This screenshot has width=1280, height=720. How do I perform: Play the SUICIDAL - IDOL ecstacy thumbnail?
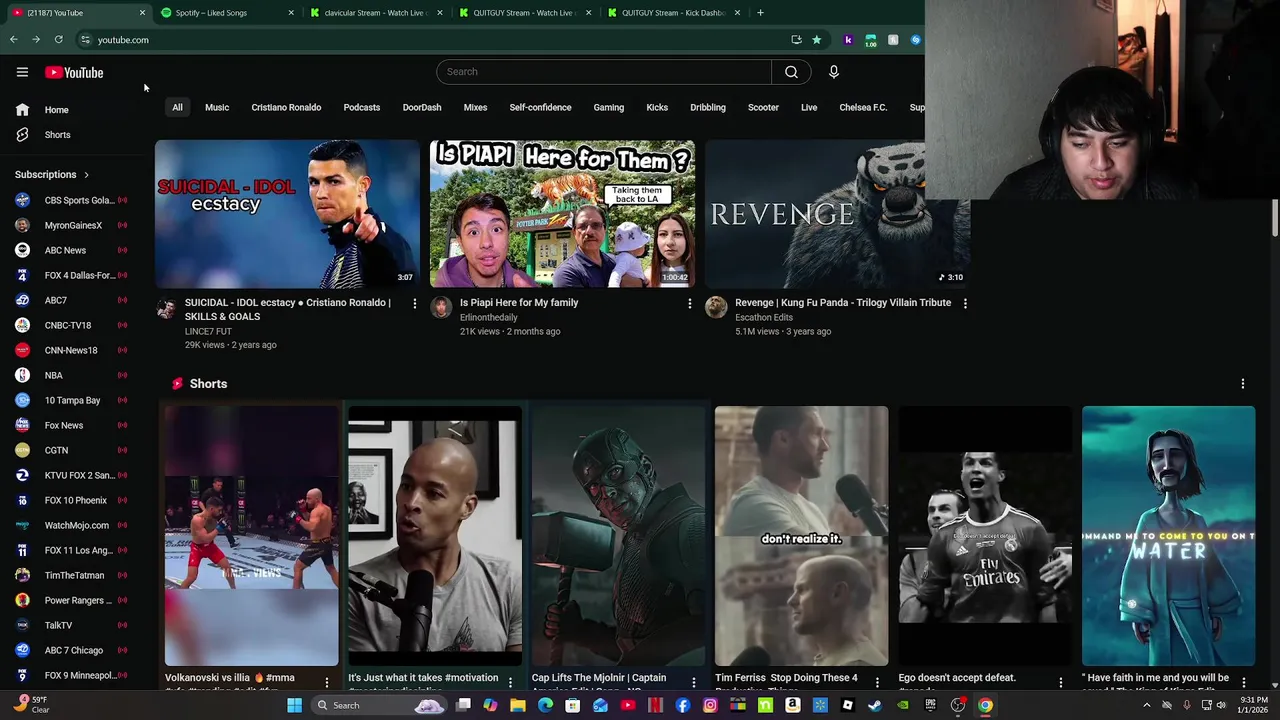tap(287, 214)
